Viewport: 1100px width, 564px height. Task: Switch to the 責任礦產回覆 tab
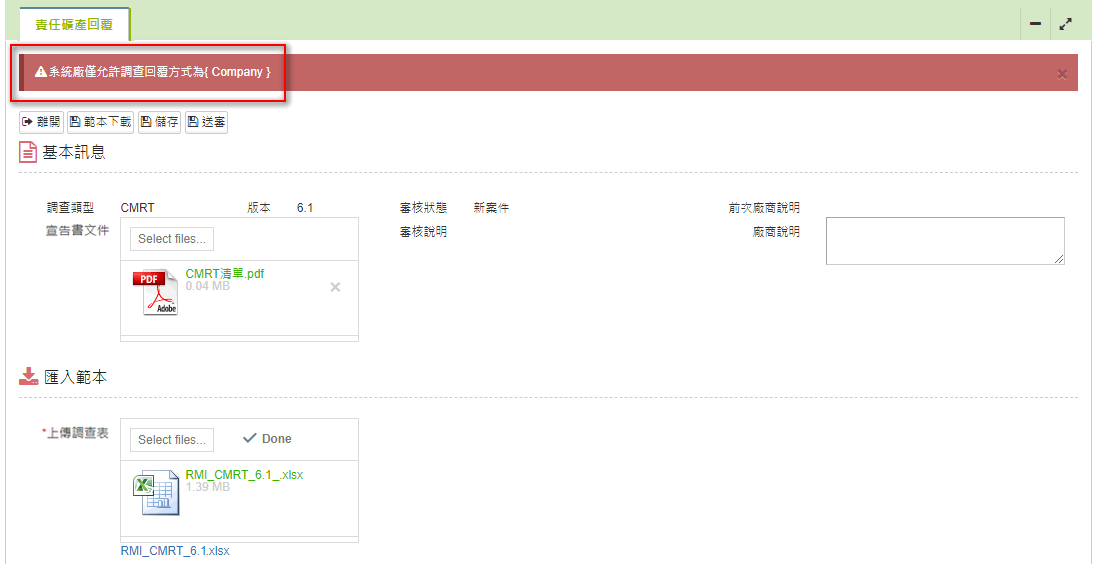(x=74, y=24)
